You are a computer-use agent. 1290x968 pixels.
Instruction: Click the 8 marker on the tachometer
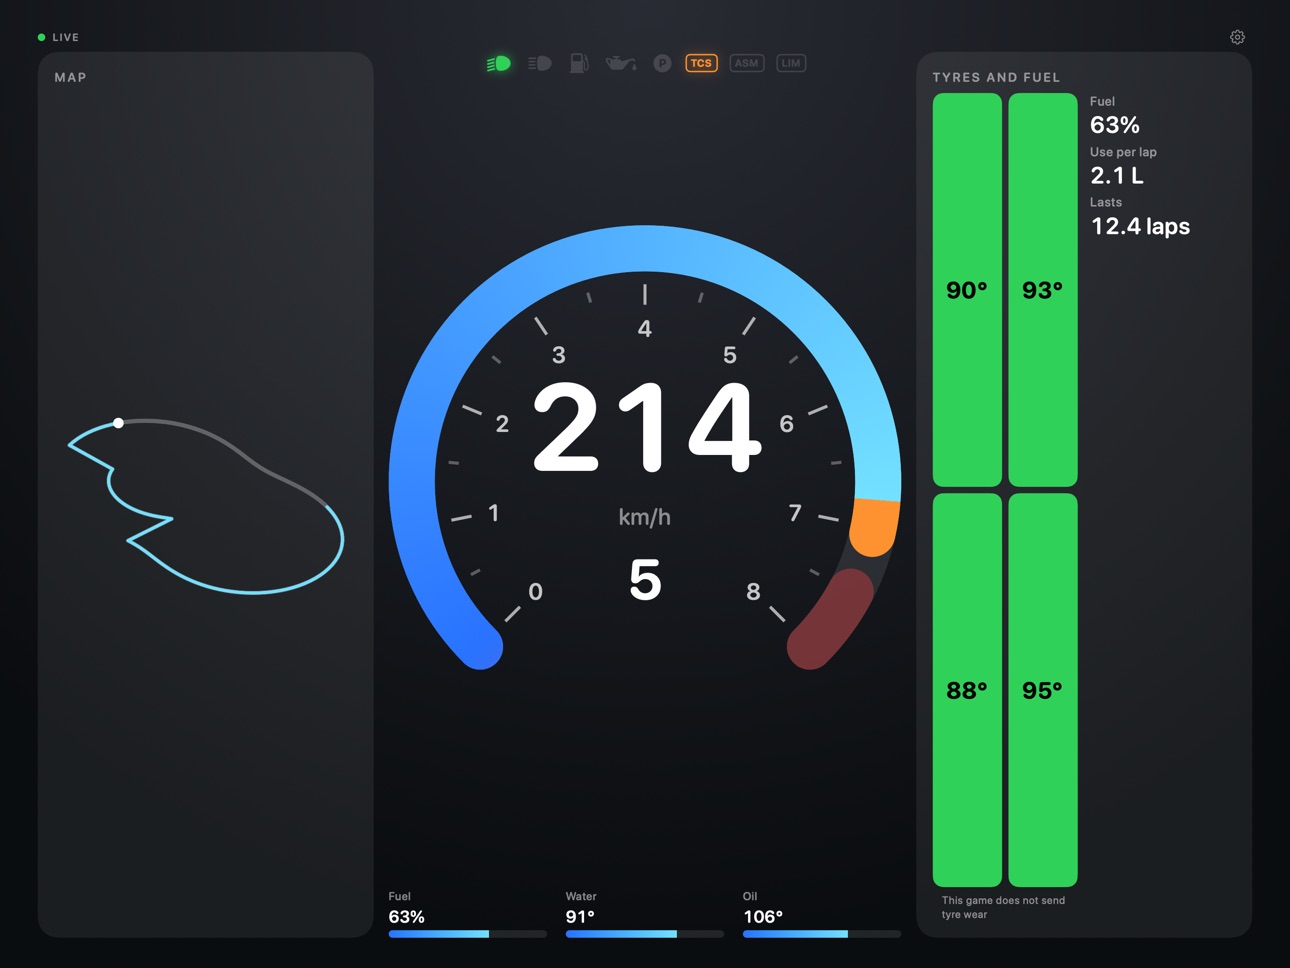point(753,592)
